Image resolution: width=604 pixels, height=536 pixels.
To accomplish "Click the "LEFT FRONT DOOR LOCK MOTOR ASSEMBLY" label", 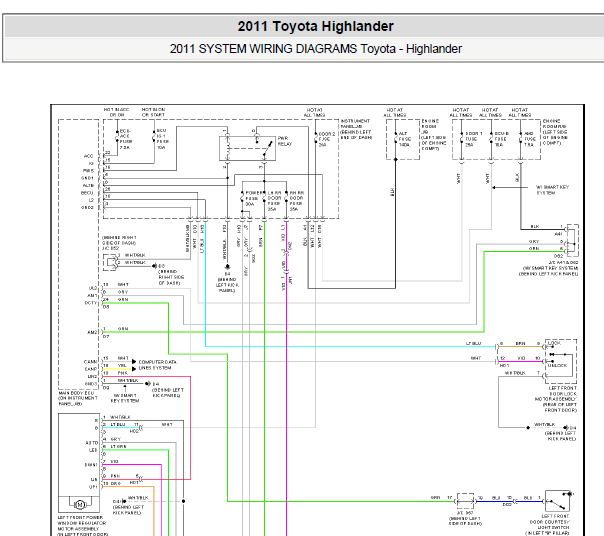I will click(x=556, y=399).
